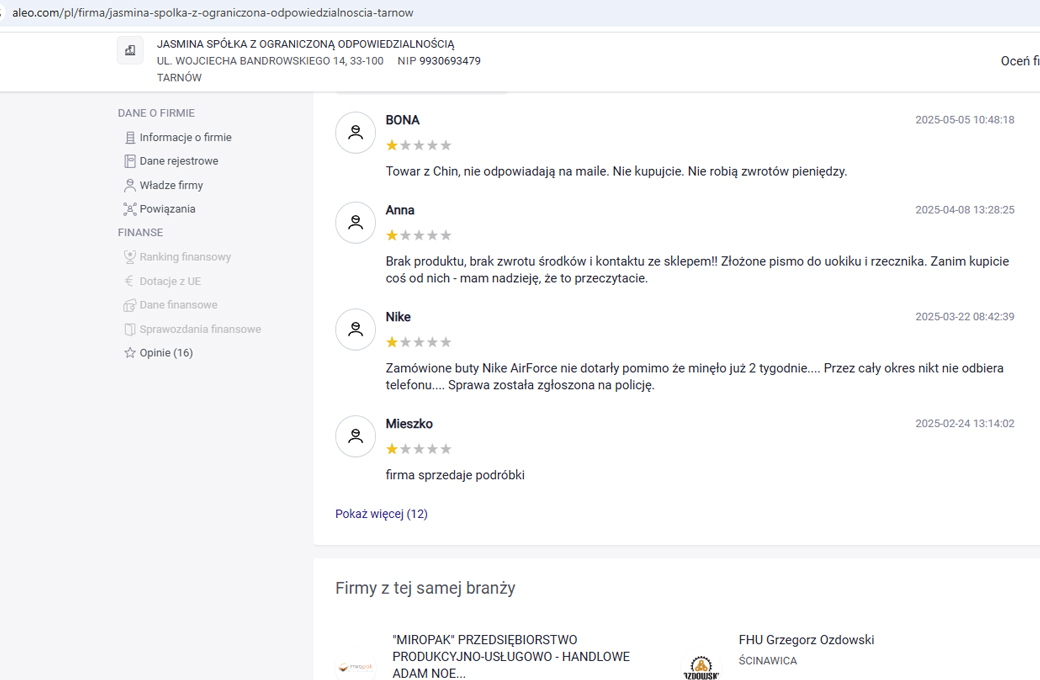Click the heading 'Firmy z tej samej branży'
Image resolution: width=1040 pixels, height=680 pixels.
tap(425, 588)
